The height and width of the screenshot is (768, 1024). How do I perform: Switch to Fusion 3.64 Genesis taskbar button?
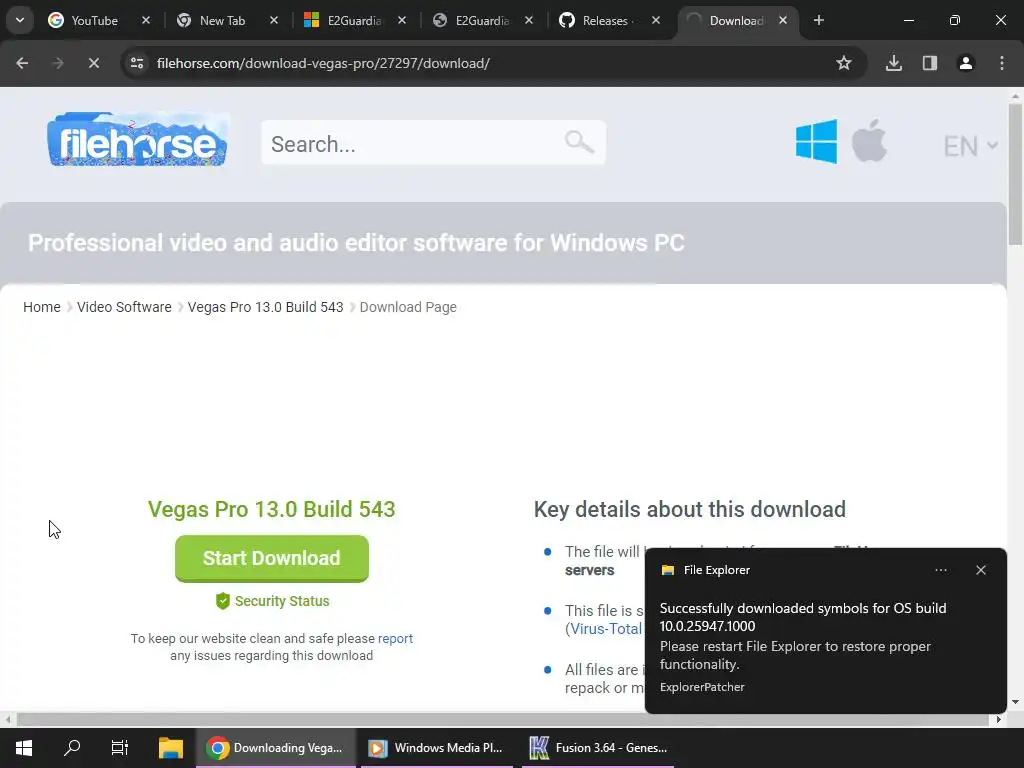[x=598, y=748]
